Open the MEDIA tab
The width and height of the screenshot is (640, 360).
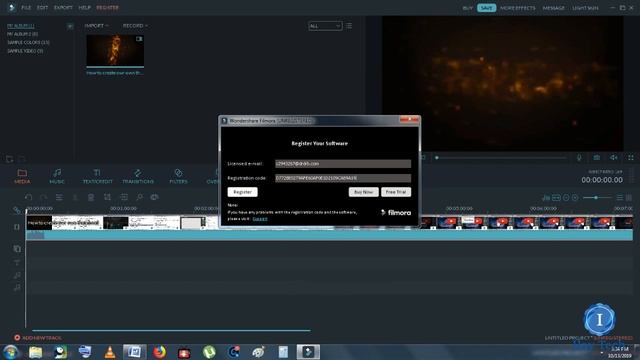[x=22, y=176]
